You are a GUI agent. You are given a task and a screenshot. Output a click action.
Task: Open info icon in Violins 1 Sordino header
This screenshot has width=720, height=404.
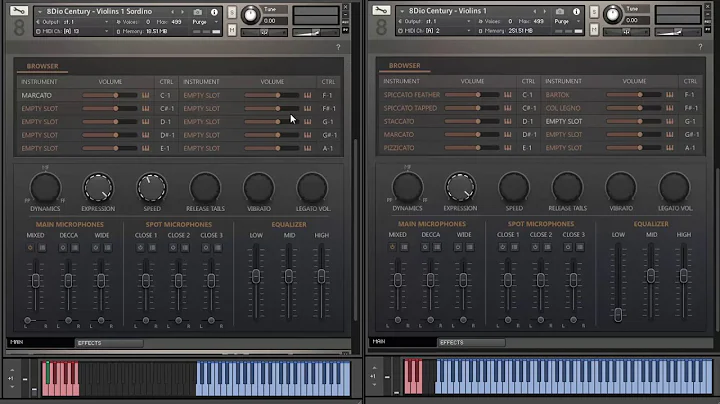[x=214, y=12]
